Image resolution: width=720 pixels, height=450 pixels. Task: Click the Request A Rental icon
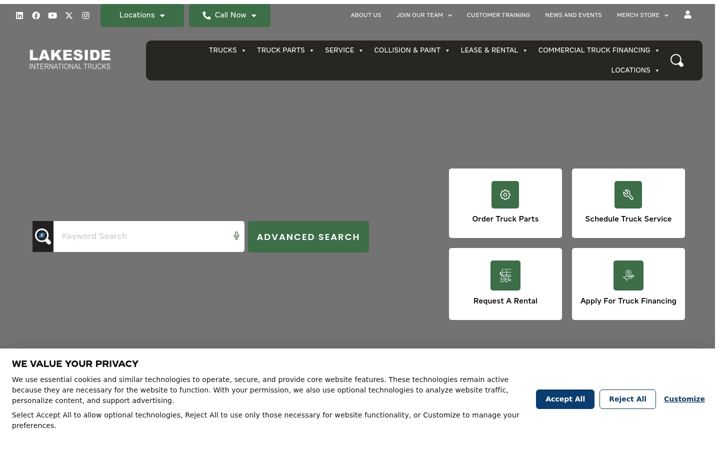pyautogui.click(x=505, y=276)
